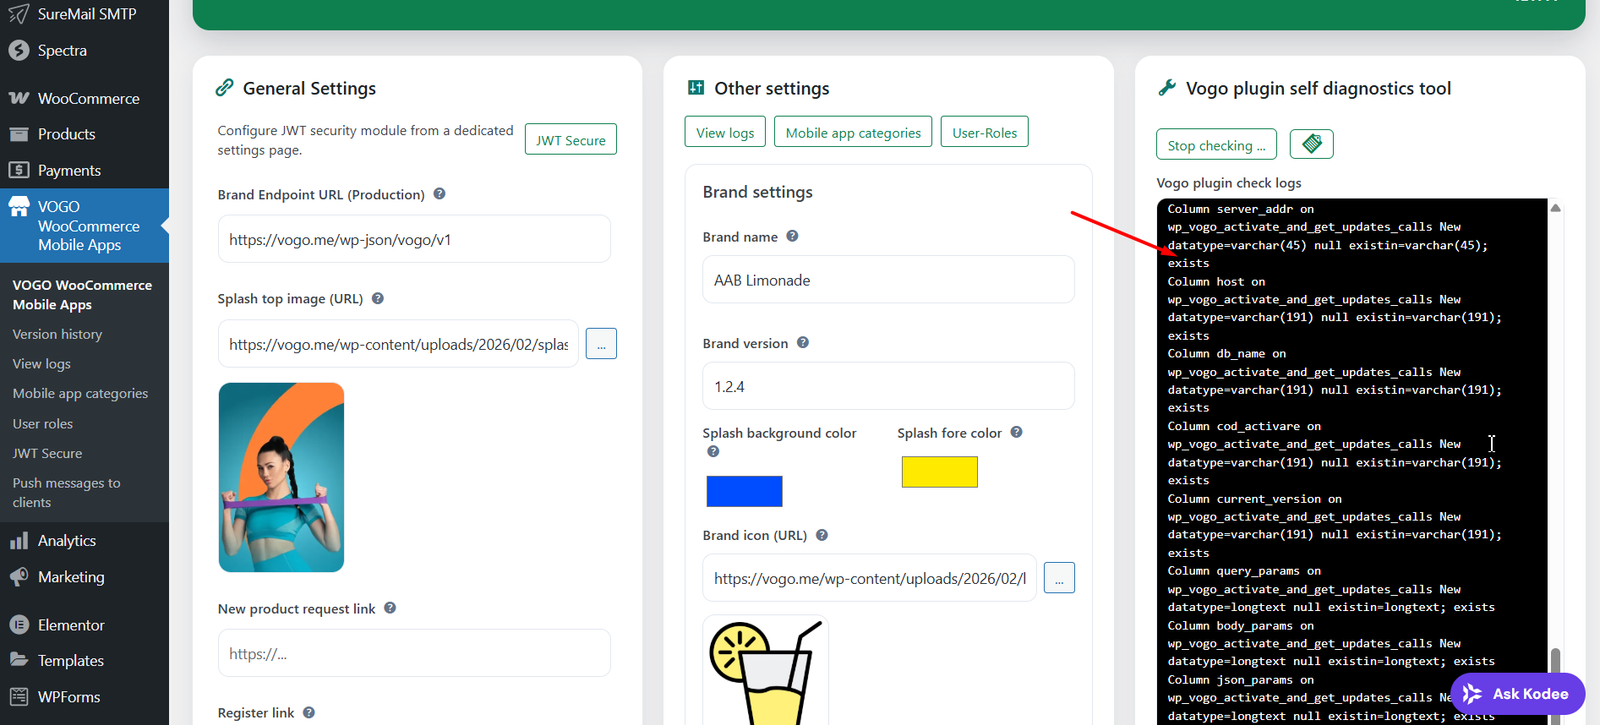Go to User roles submenu link
Image resolution: width=1600 pixels, height=725 pixels.
[43, 423]
